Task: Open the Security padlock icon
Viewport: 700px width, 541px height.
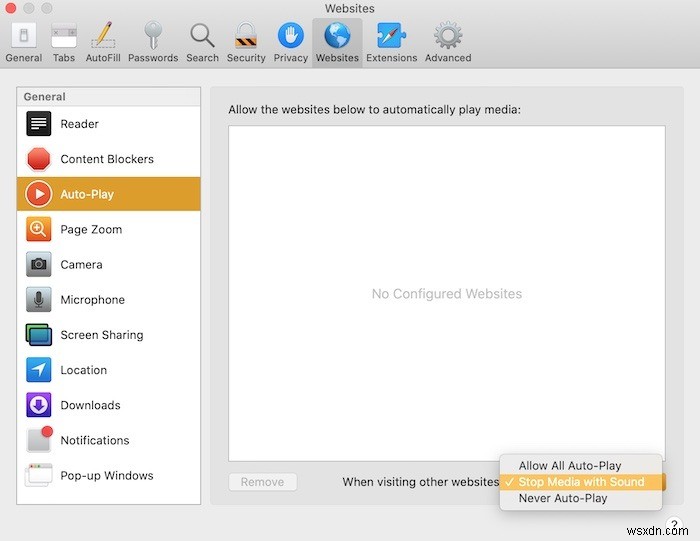Action: 246,35
